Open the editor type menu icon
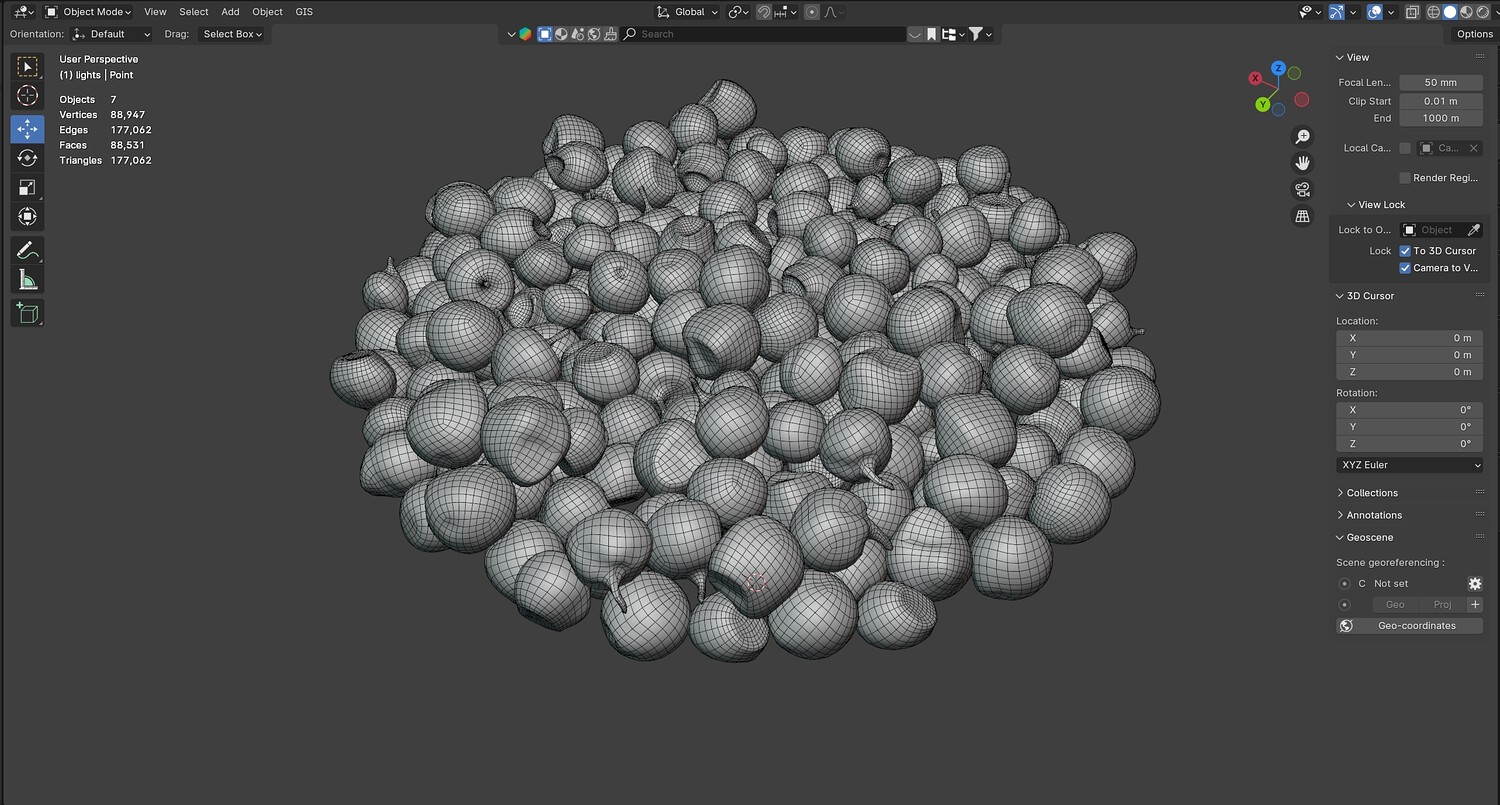 pos(22,12)
